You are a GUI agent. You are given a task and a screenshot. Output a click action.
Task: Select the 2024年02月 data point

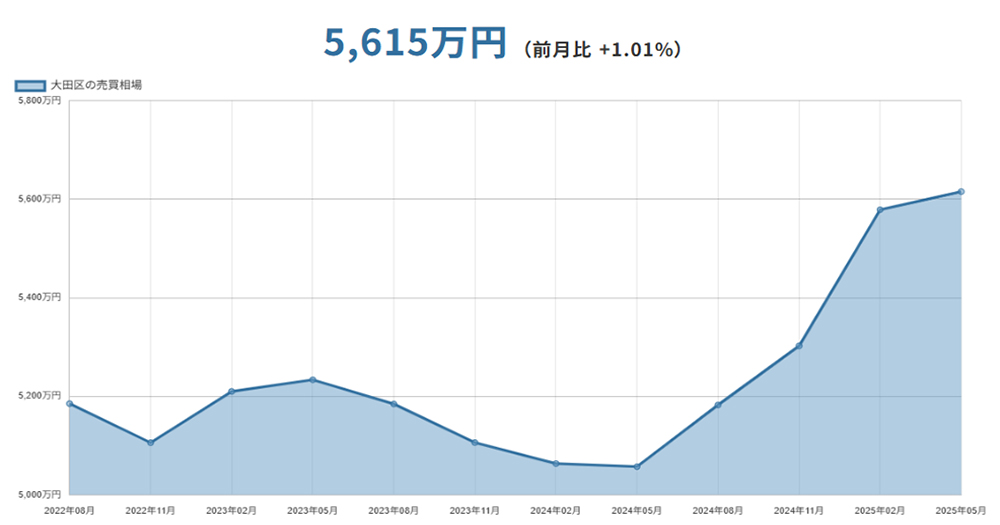coord(555,464)
